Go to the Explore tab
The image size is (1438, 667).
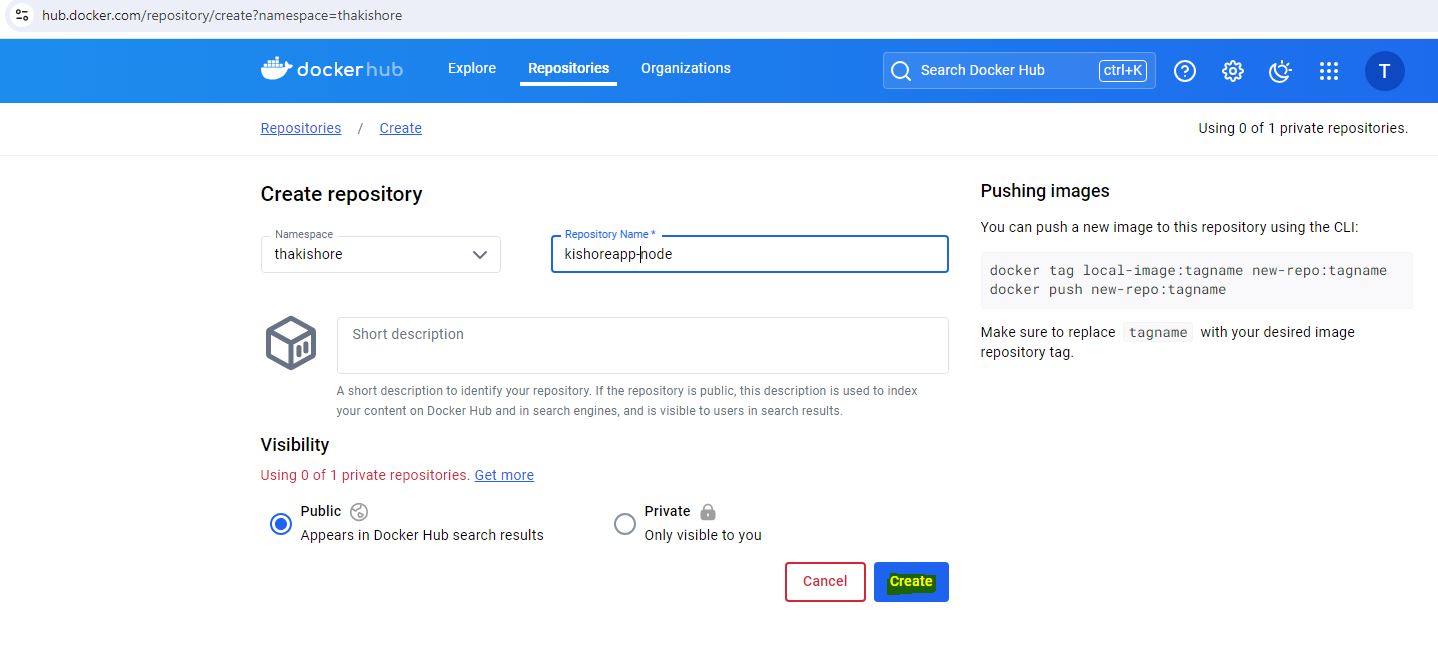click(x=472, y=69)
